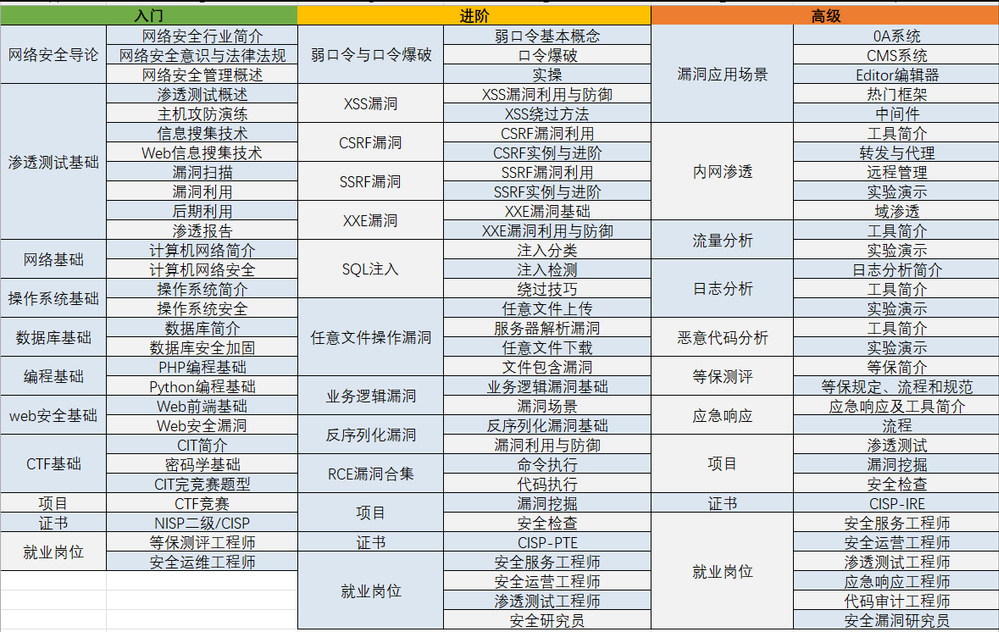This screenshot has height=632, width=999.
Task: Select the SQL注入 merged cell
Action: coord(371,269)
